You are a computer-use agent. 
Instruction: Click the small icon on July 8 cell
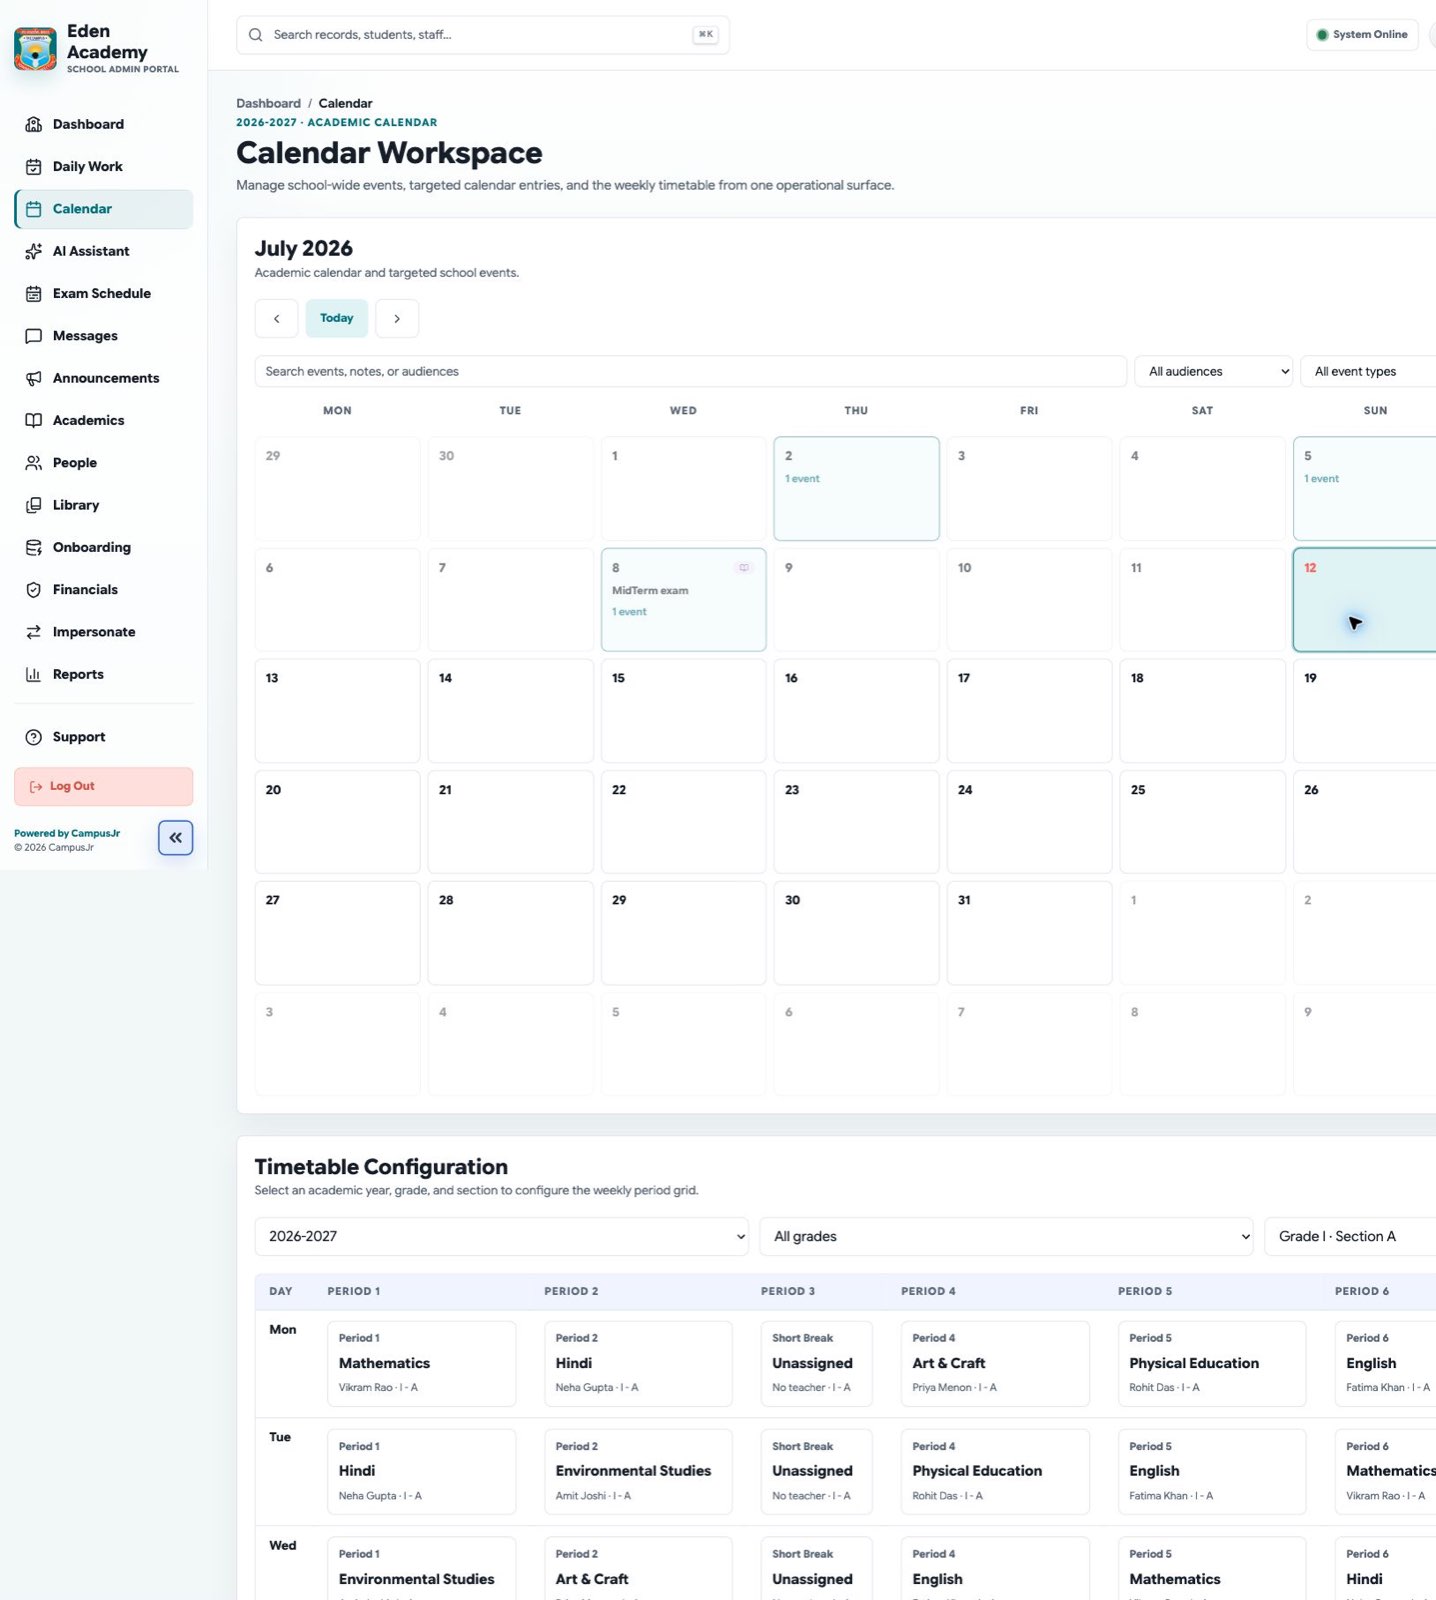coord(743,568)
